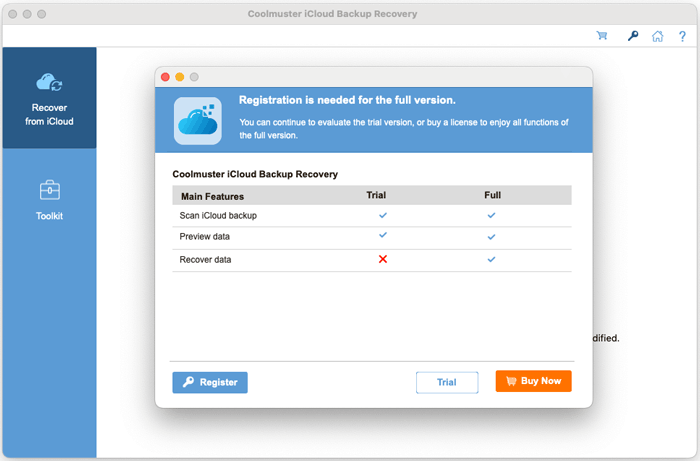Click the orange Buy Now button

coord(533,381)
